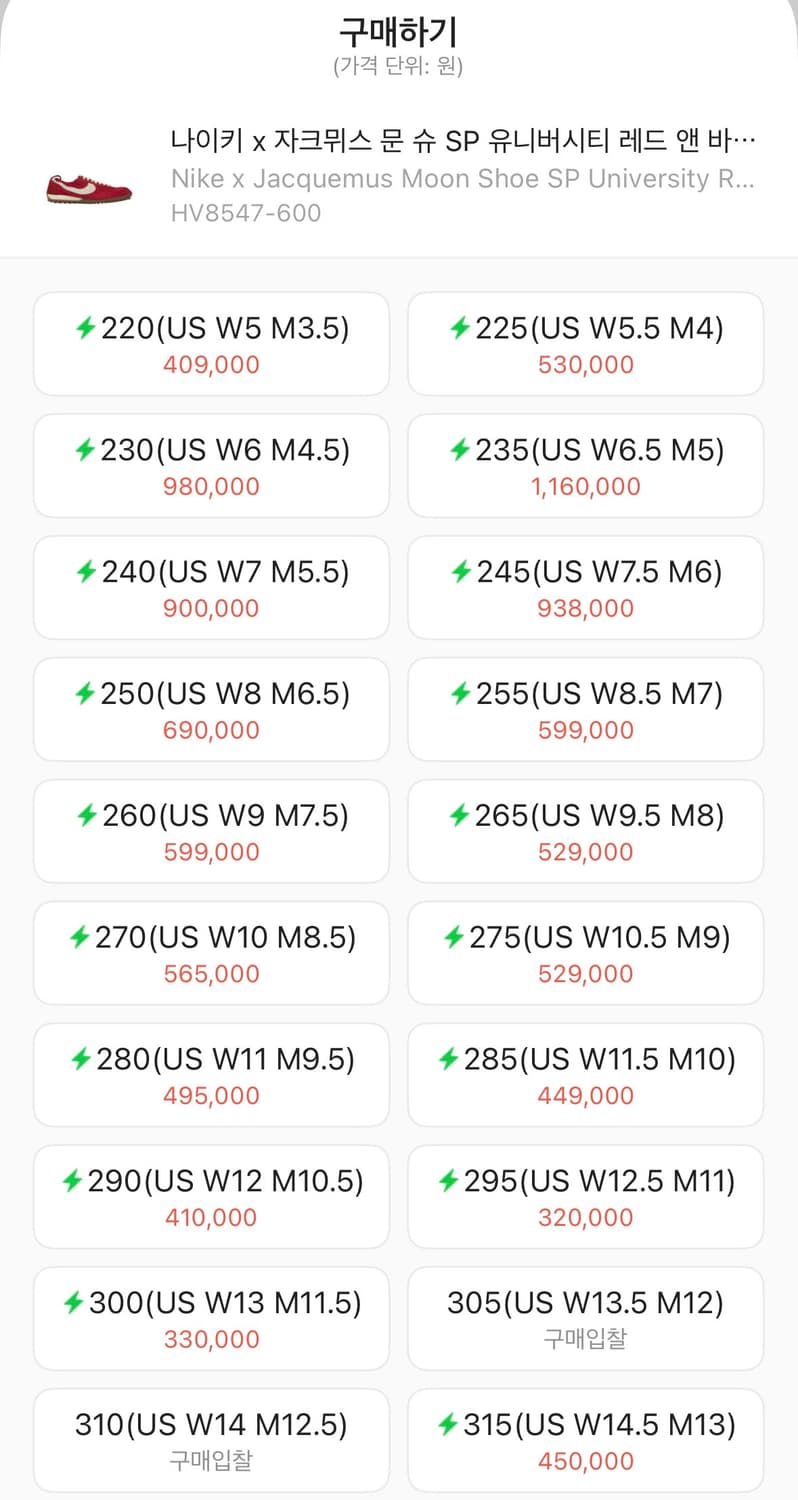Choose size 240 (US W7 M5.5)

click(x=211, y=587)
